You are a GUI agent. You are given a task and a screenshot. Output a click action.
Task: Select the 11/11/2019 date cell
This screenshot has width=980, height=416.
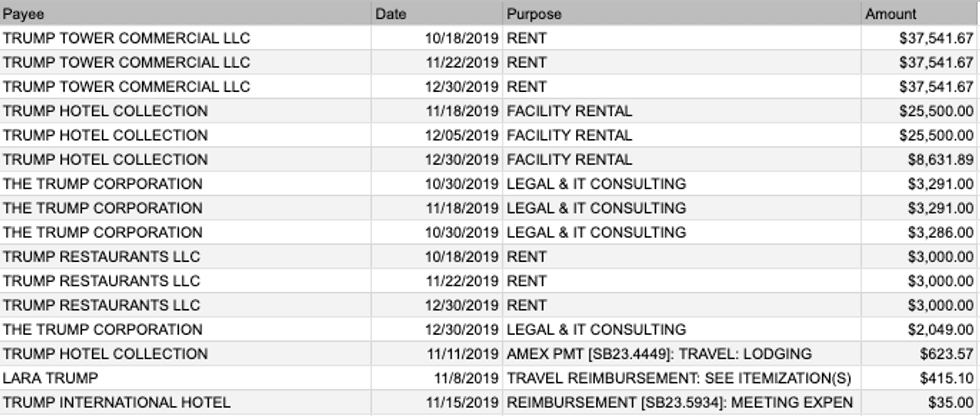tap(437, 354)
